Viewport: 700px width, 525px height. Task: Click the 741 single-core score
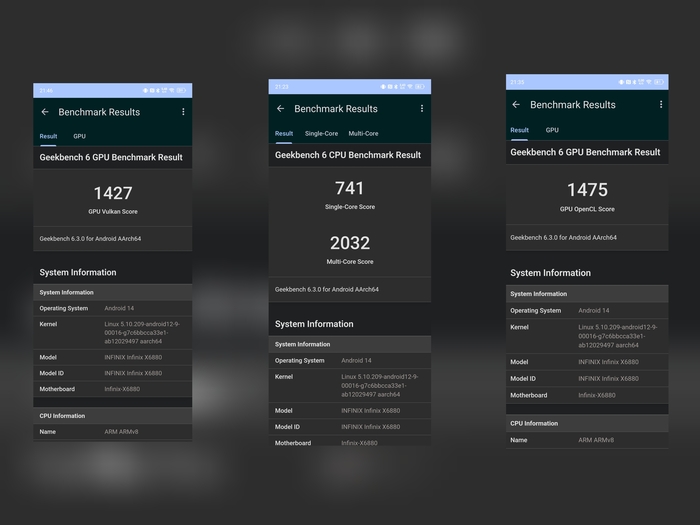(350, 188)
